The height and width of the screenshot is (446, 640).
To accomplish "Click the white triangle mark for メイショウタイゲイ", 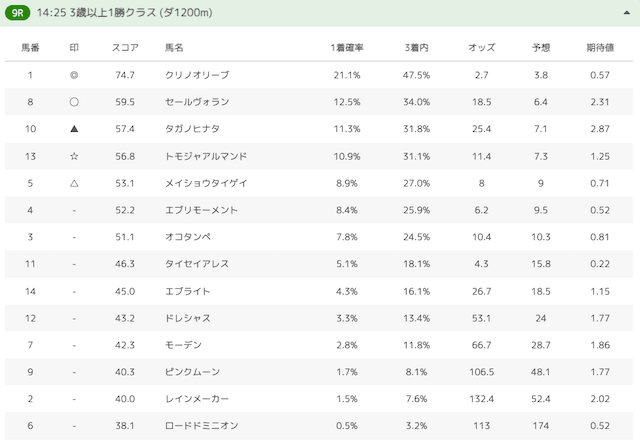I will (74, 183).
